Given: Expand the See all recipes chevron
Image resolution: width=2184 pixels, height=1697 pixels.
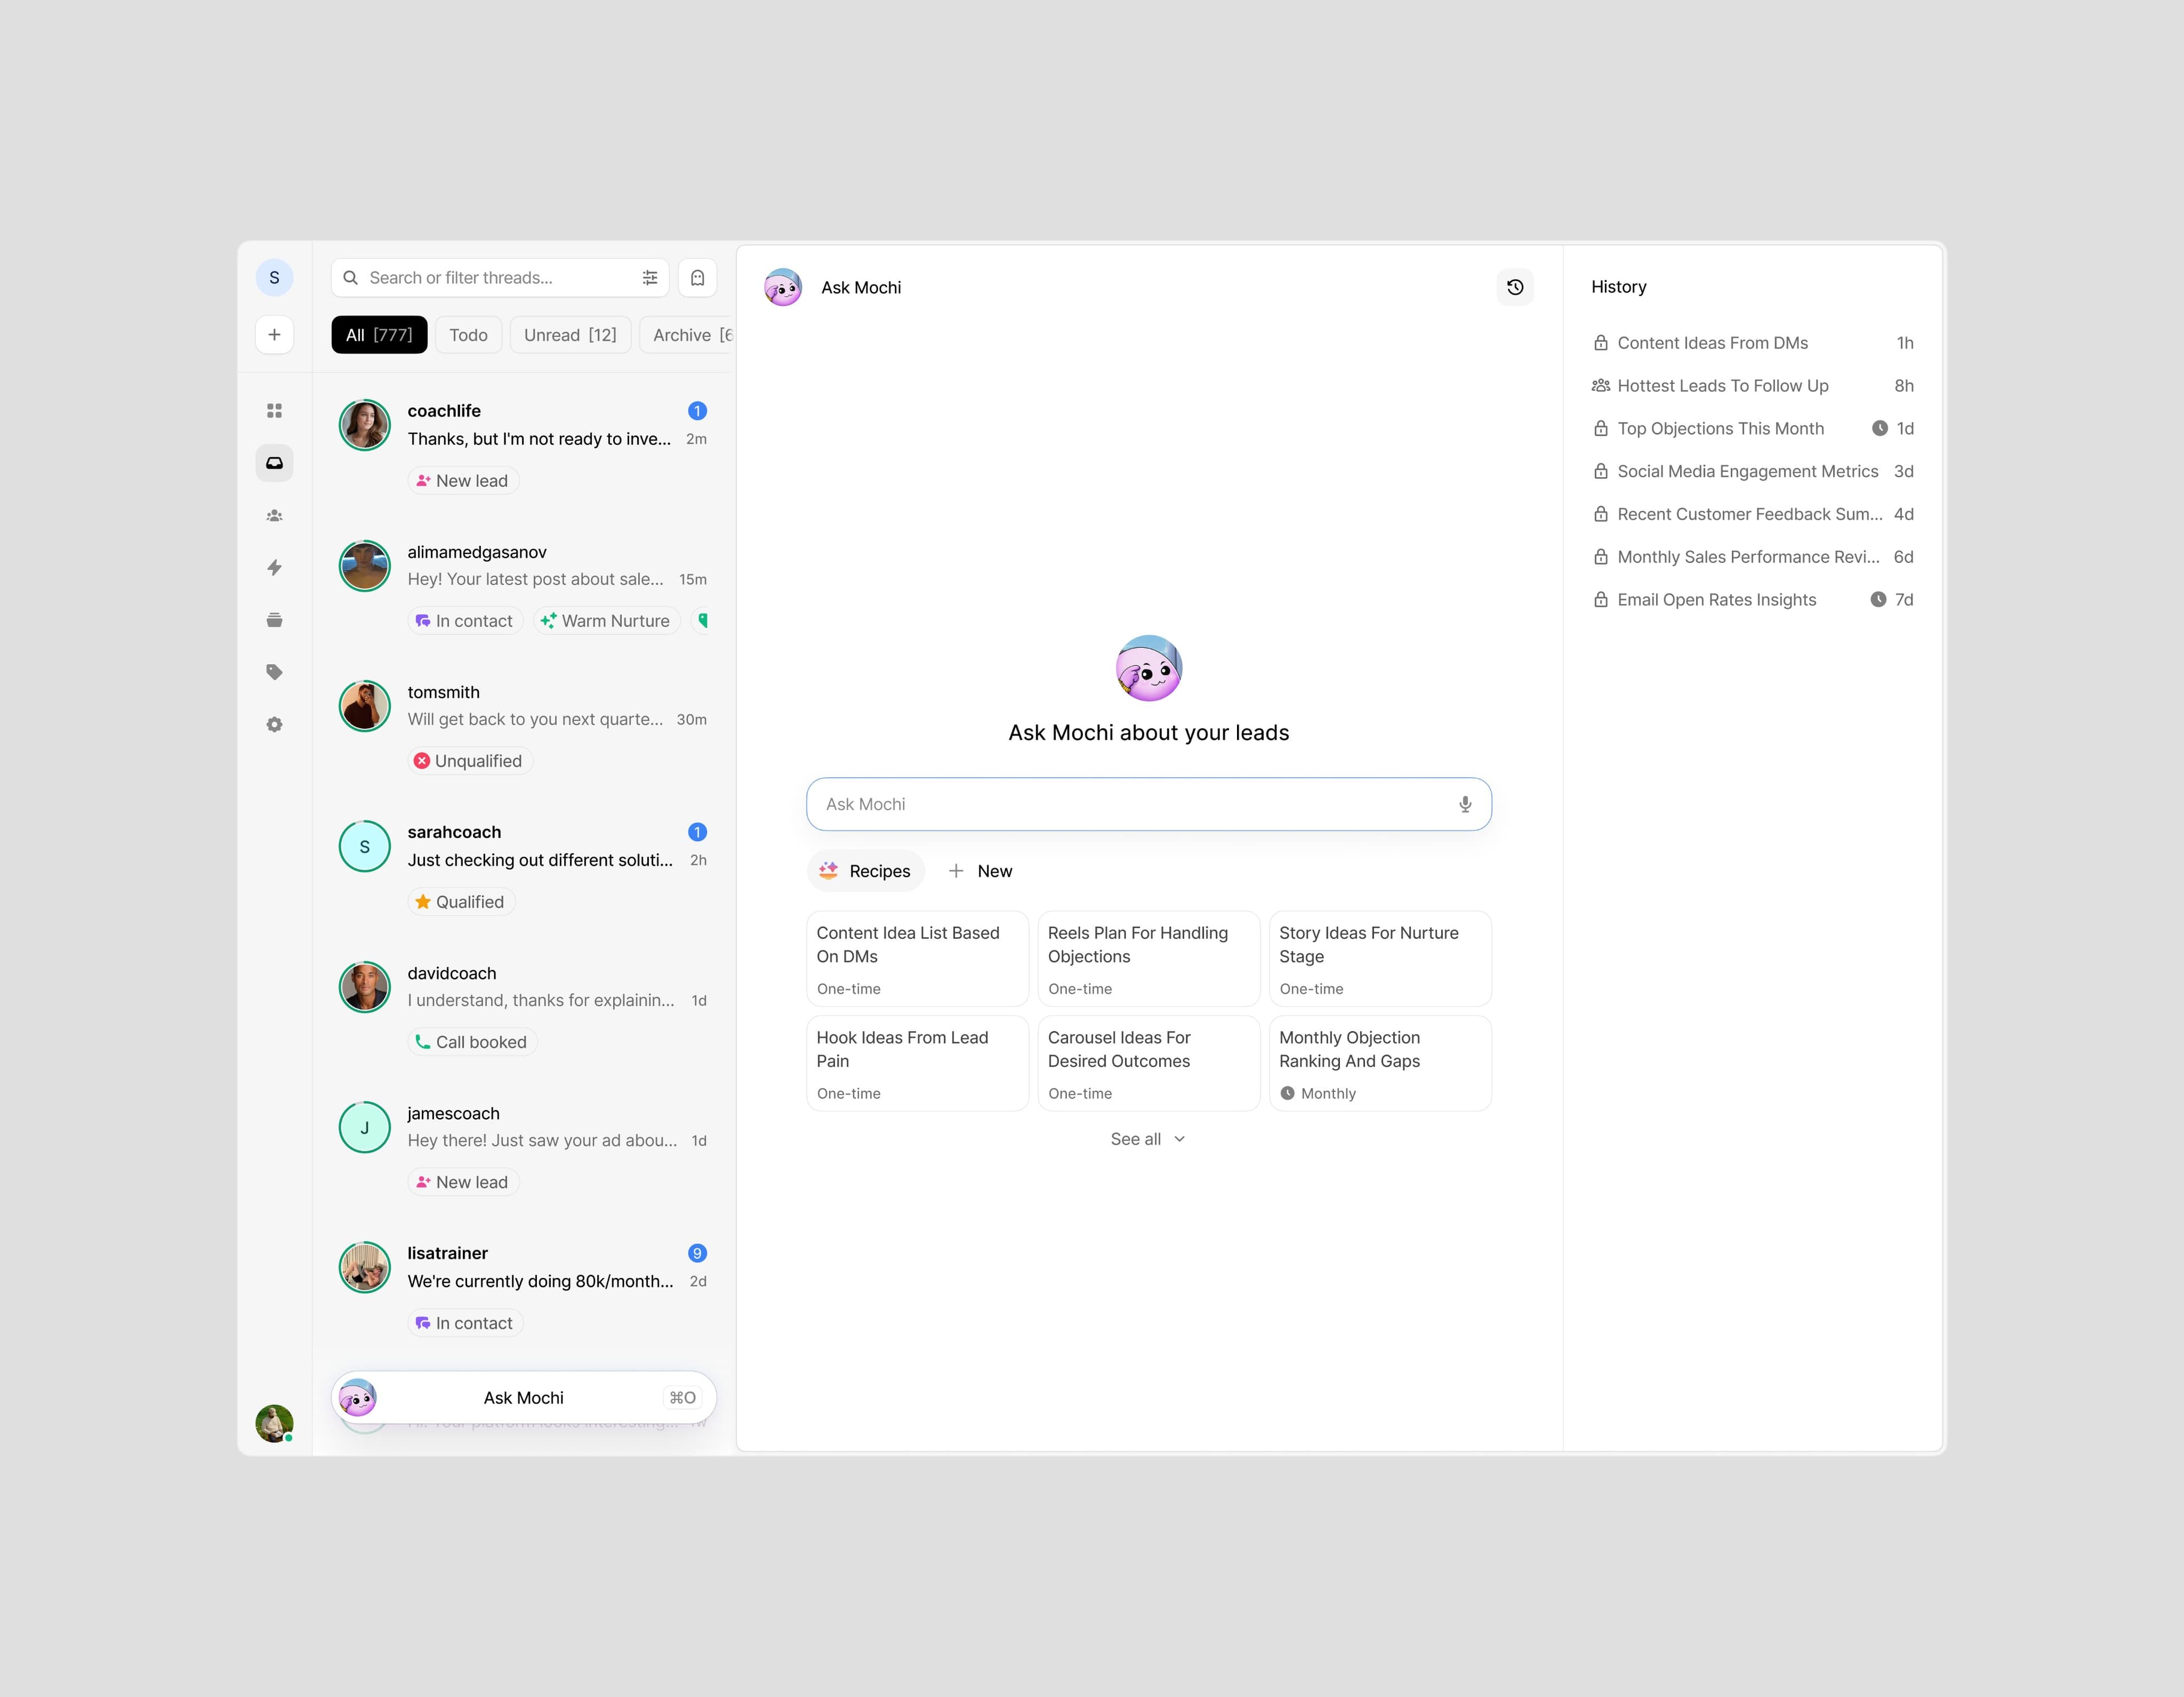Looking at the screenshot, I should (x=1180, y=1139).
